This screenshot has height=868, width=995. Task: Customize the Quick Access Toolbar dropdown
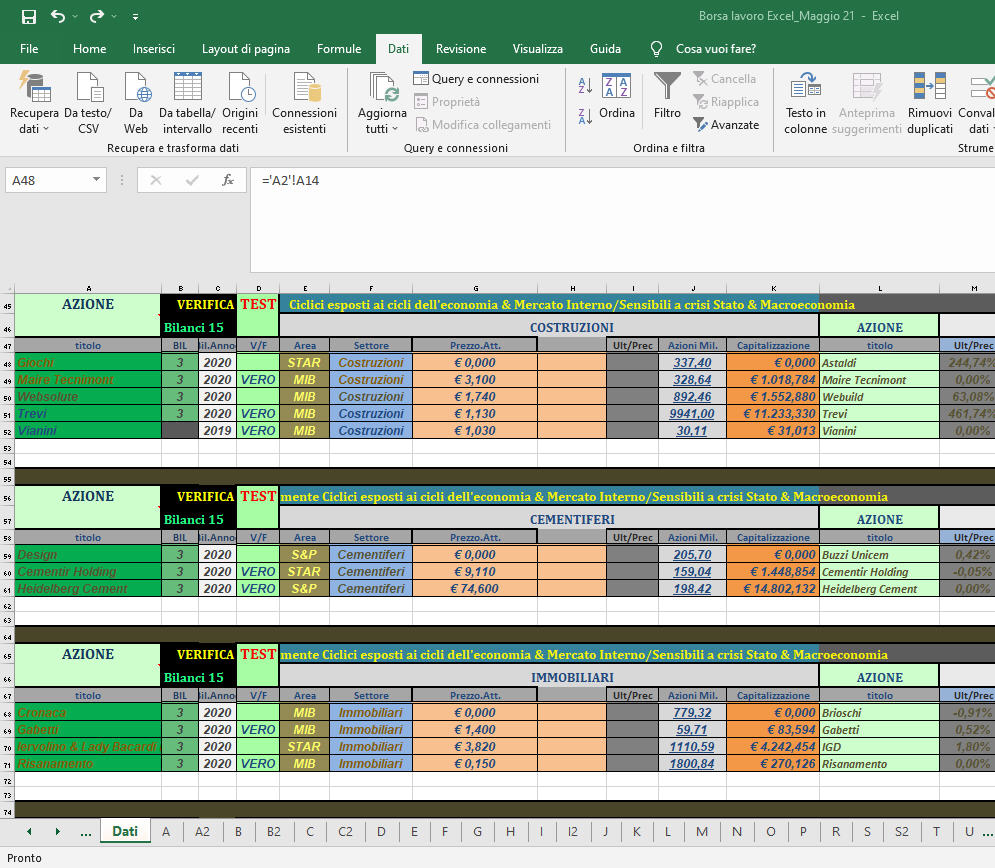[x=135, y=17]
